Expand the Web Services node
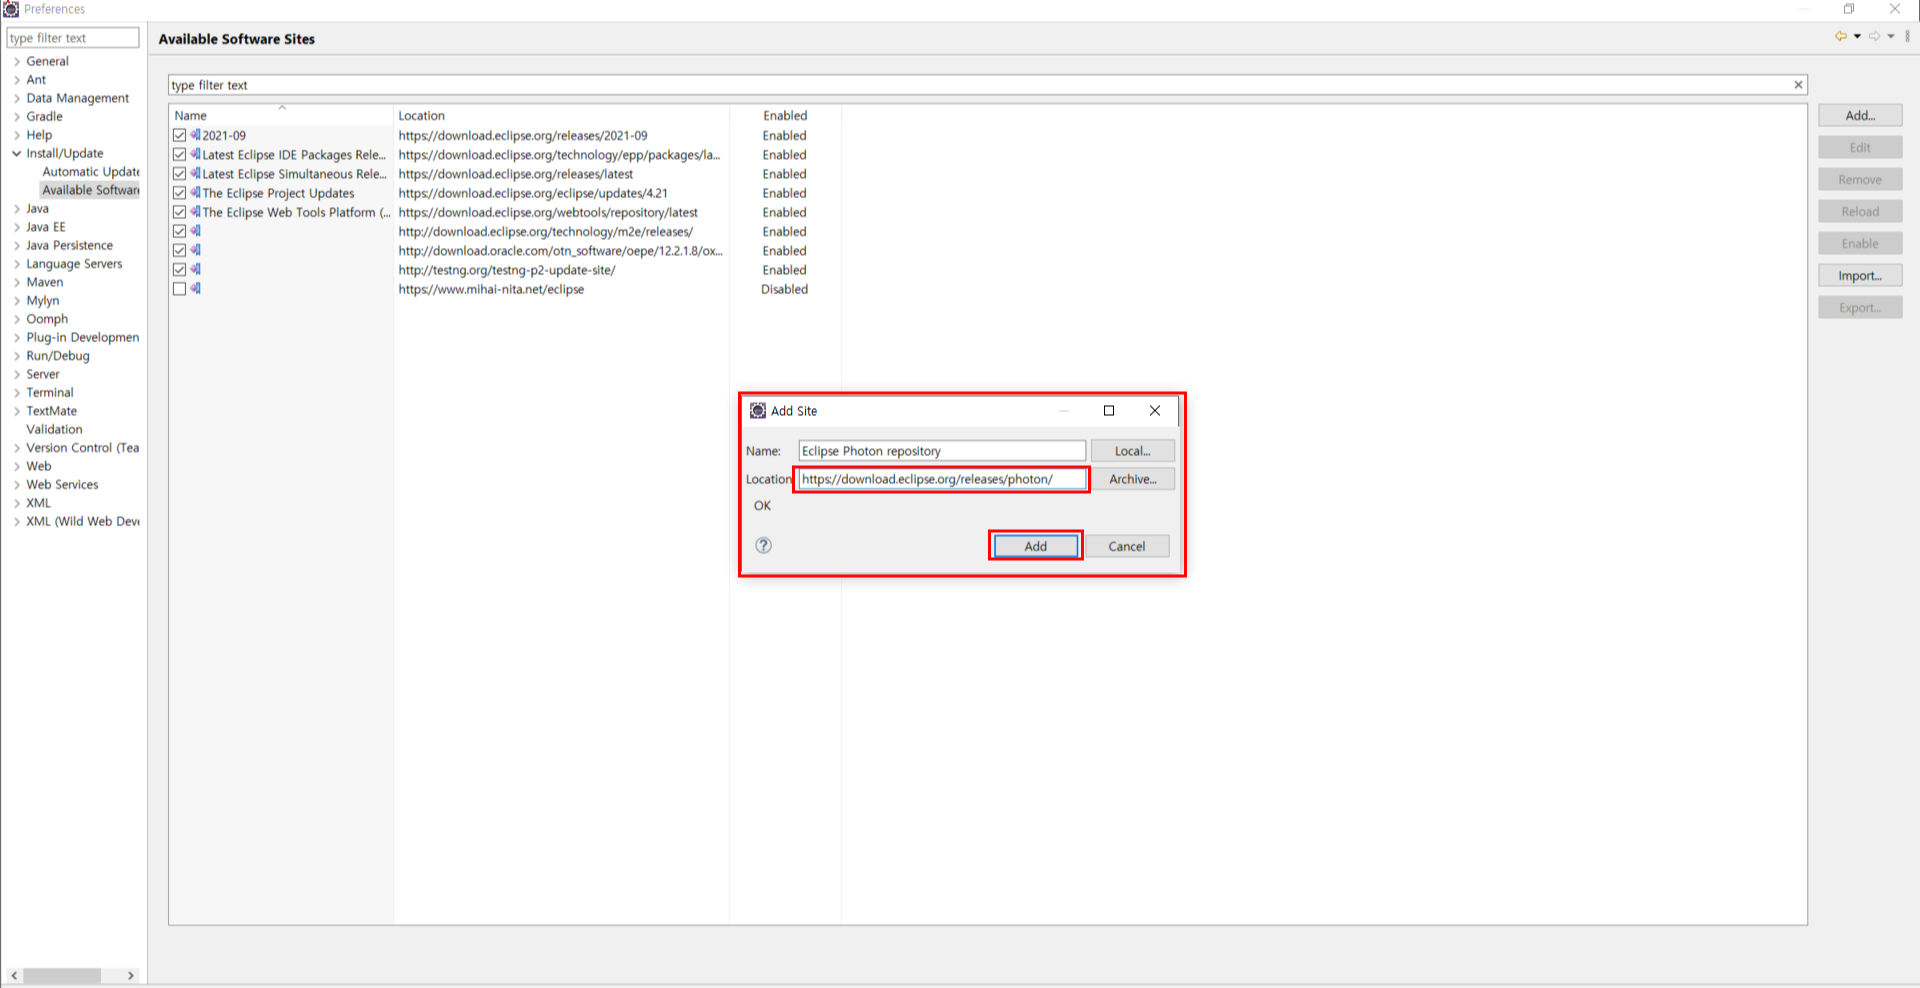 point(17,485)
